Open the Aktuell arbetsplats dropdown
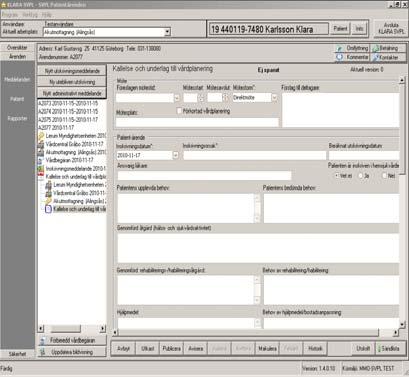The image size is (409, 377). coord(107,32)
